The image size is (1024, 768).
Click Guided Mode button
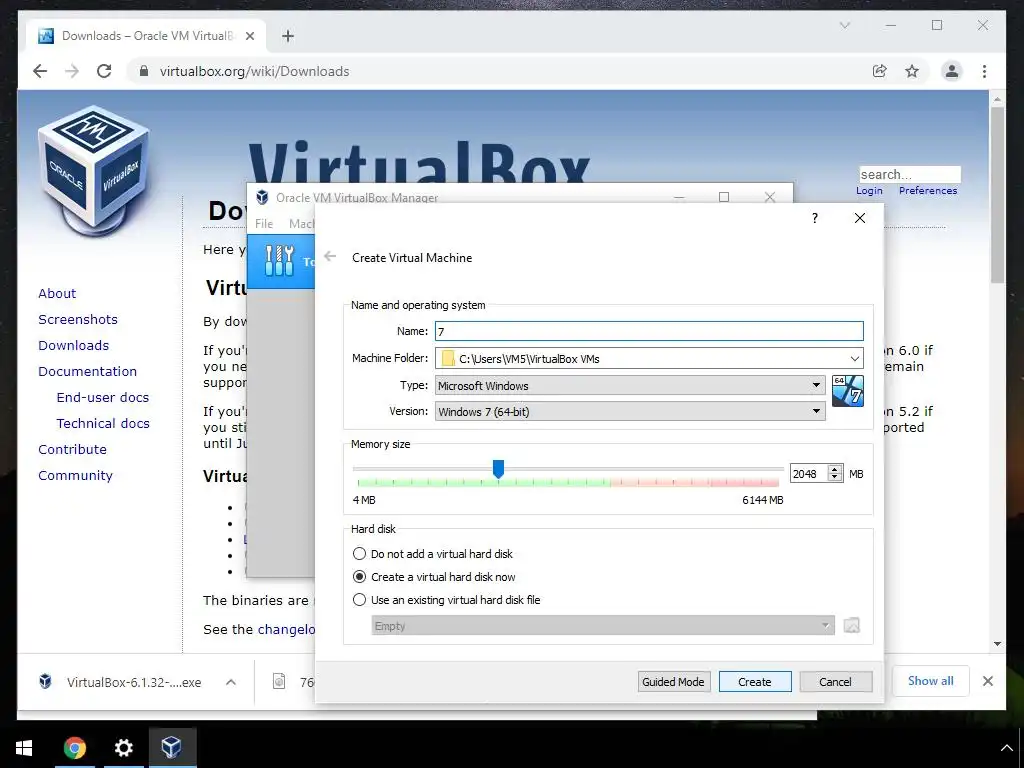tap(673, 682)
